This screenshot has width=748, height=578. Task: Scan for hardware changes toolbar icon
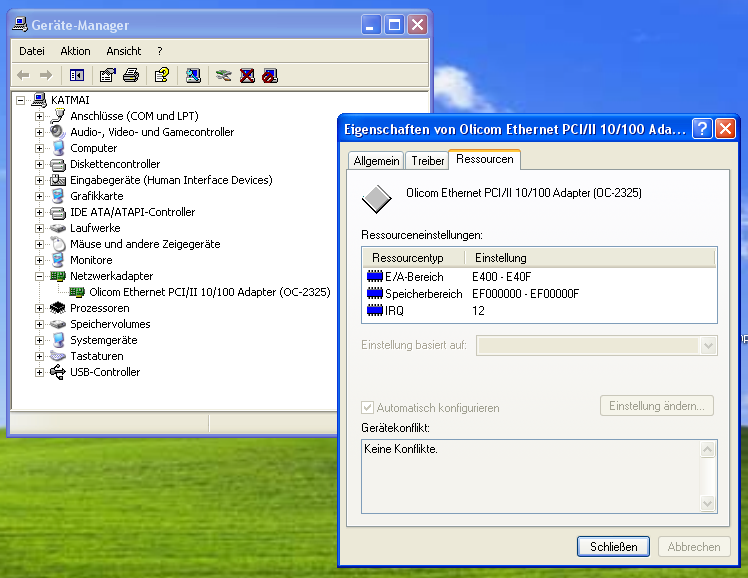point(193,75)
